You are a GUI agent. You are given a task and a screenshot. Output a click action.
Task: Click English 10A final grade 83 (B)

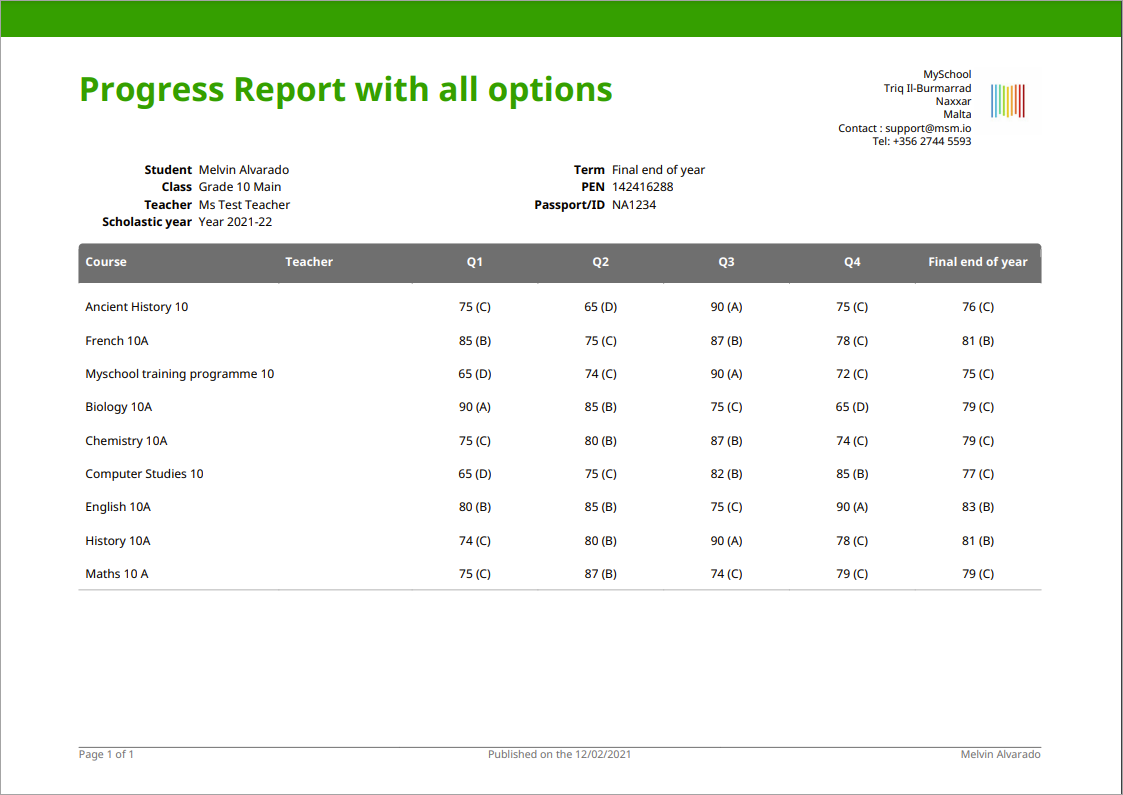(978, 507)
